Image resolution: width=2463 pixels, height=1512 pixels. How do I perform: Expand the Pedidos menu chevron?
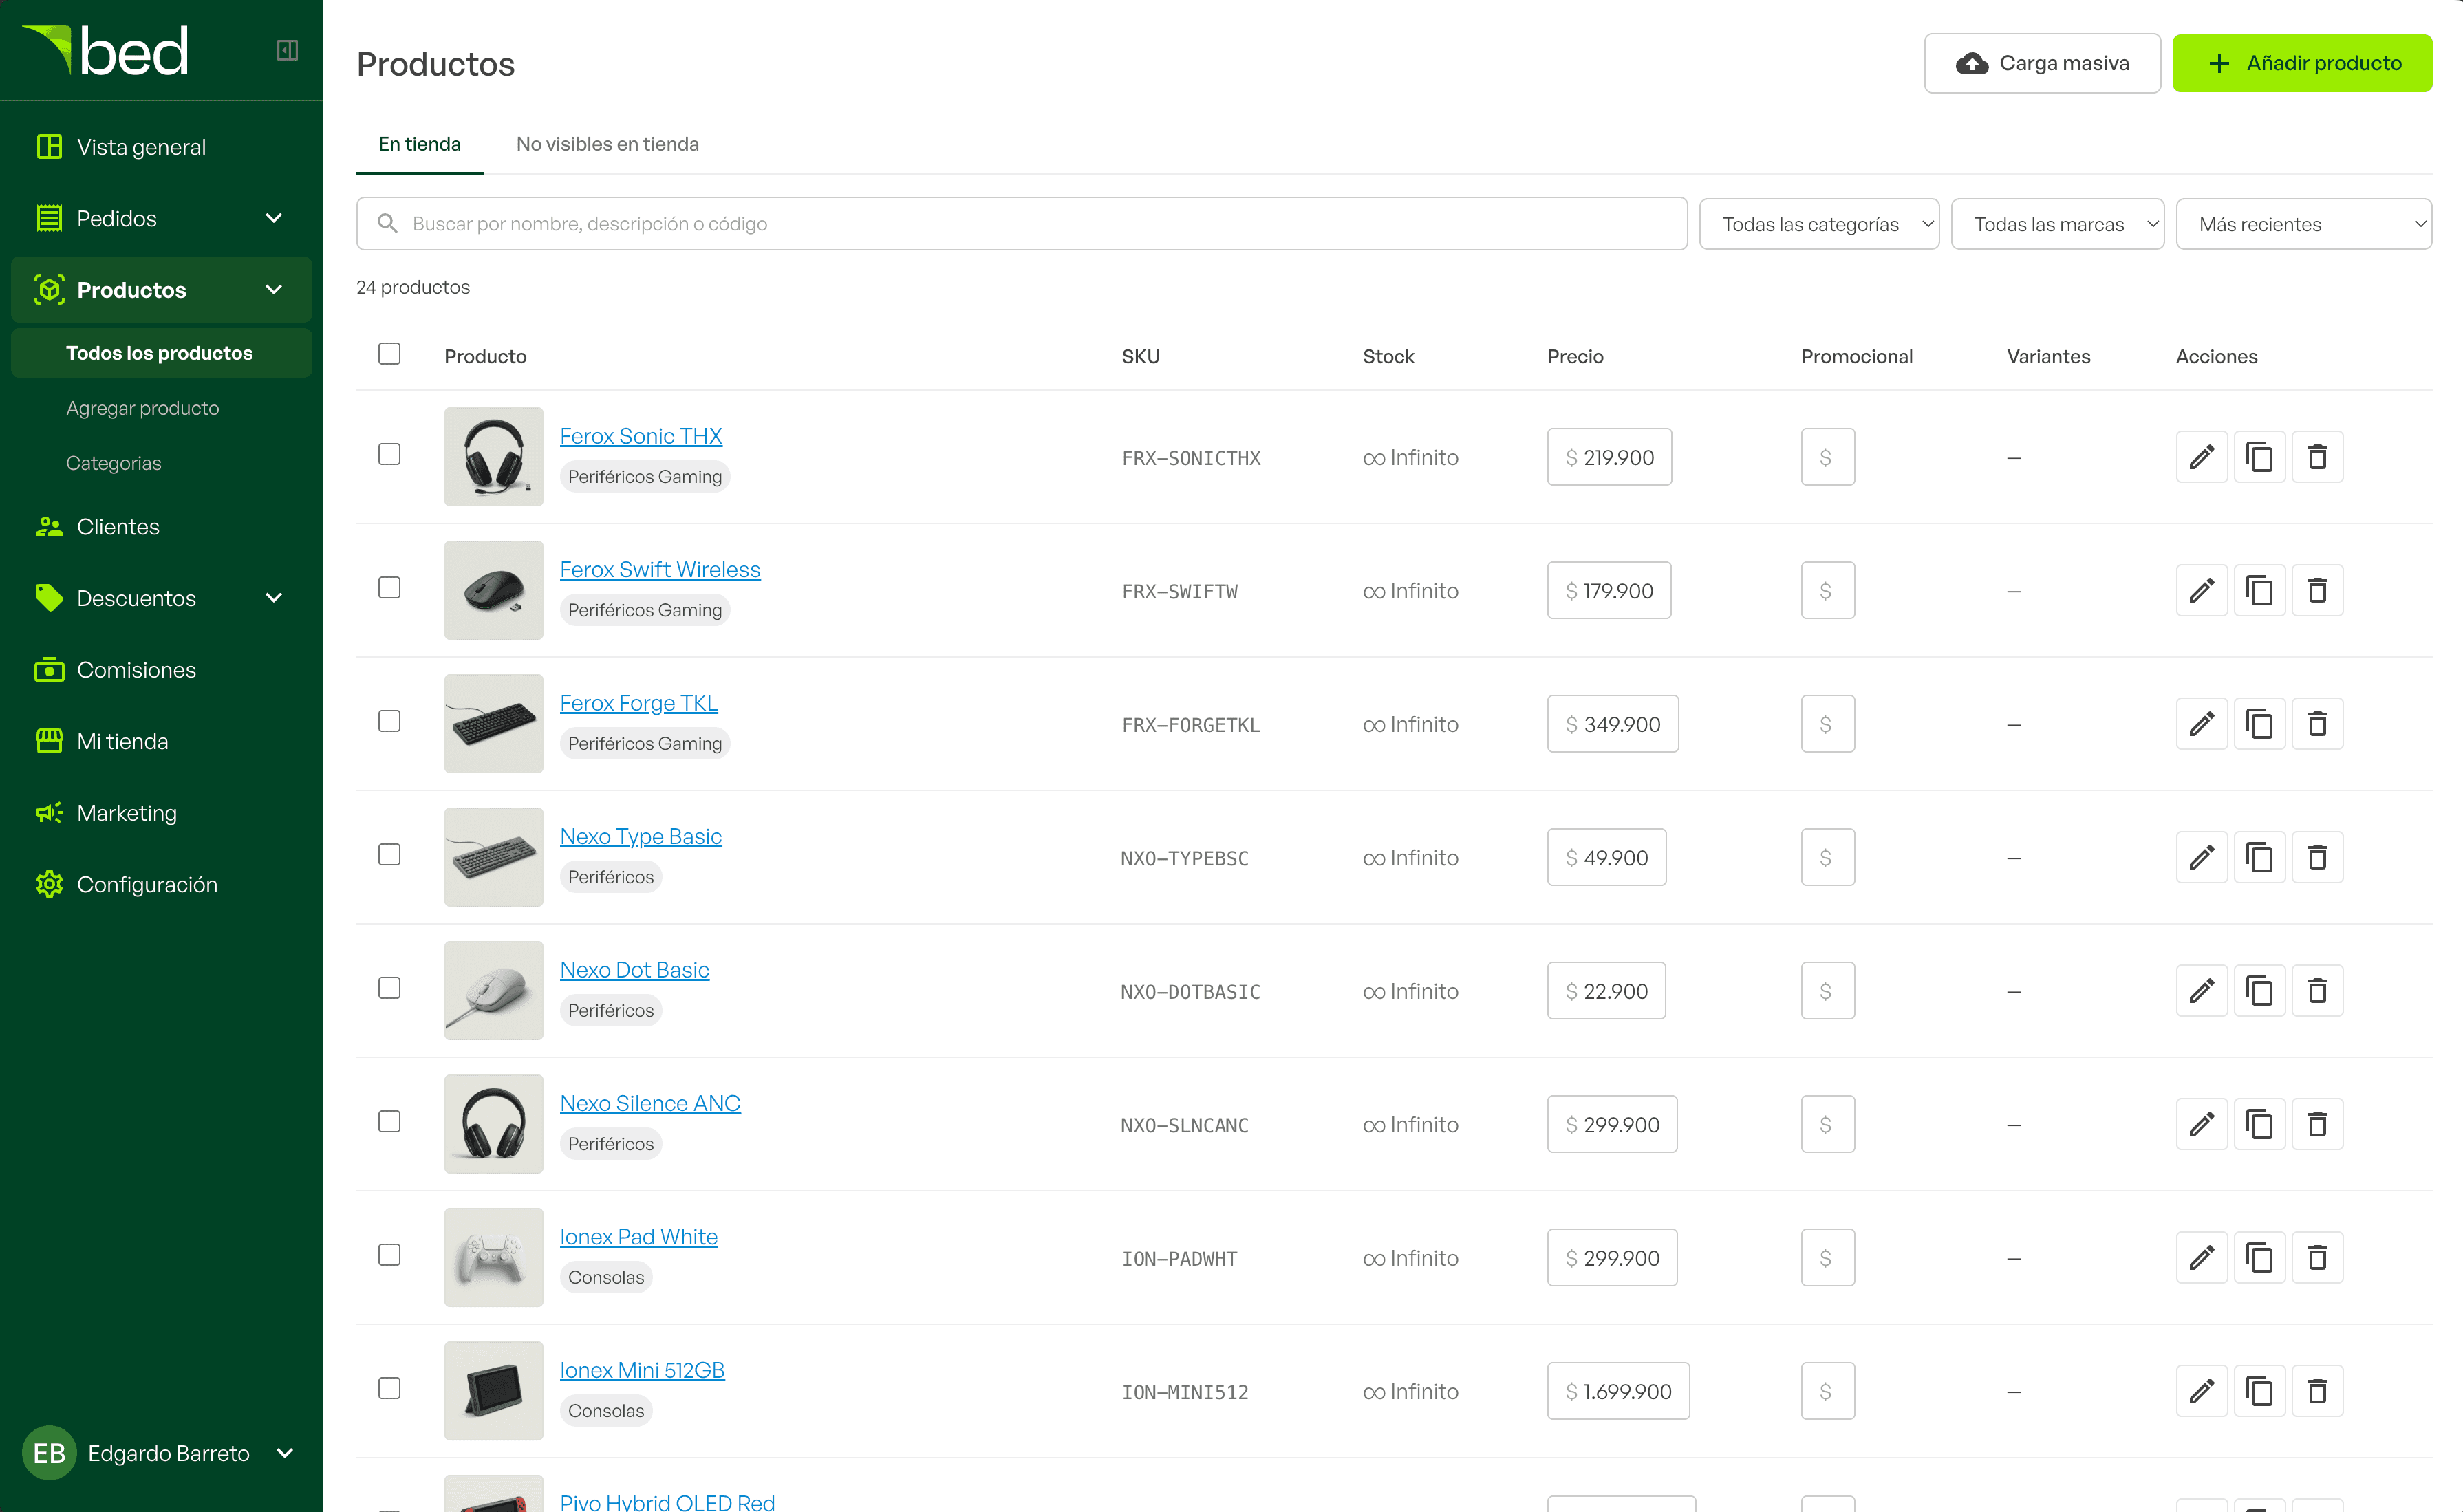point(273,218)
